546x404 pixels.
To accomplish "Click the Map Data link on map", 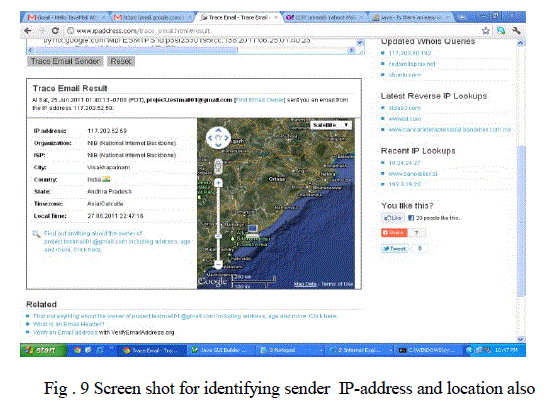I will pyautogui.click(x=305, y=284).
